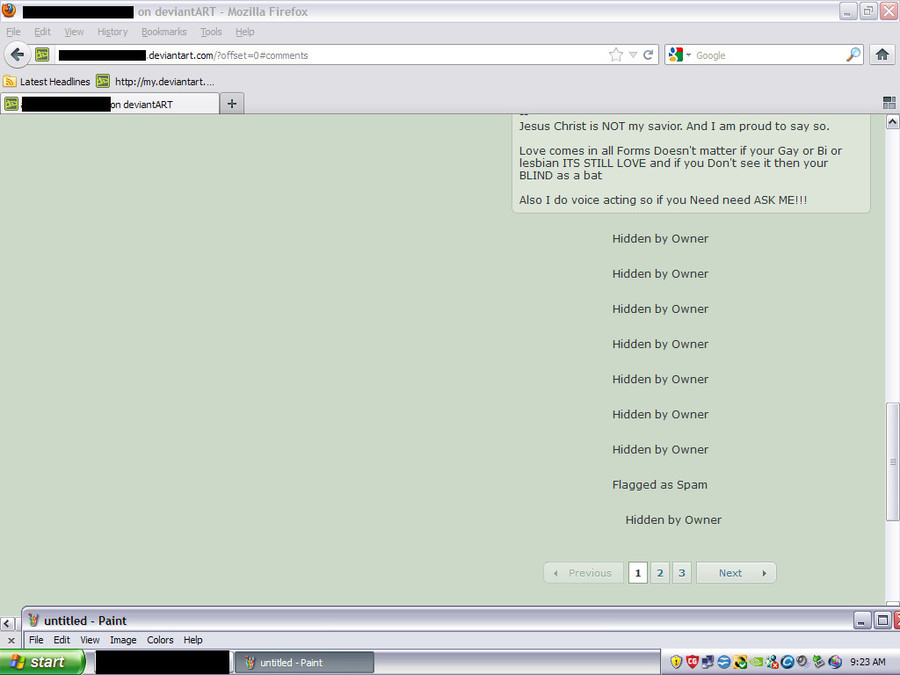This screenshot has width=900, height=675.
Task: Click the network connection tray icon
Action: pyautogui.click(x=708, y=662)
